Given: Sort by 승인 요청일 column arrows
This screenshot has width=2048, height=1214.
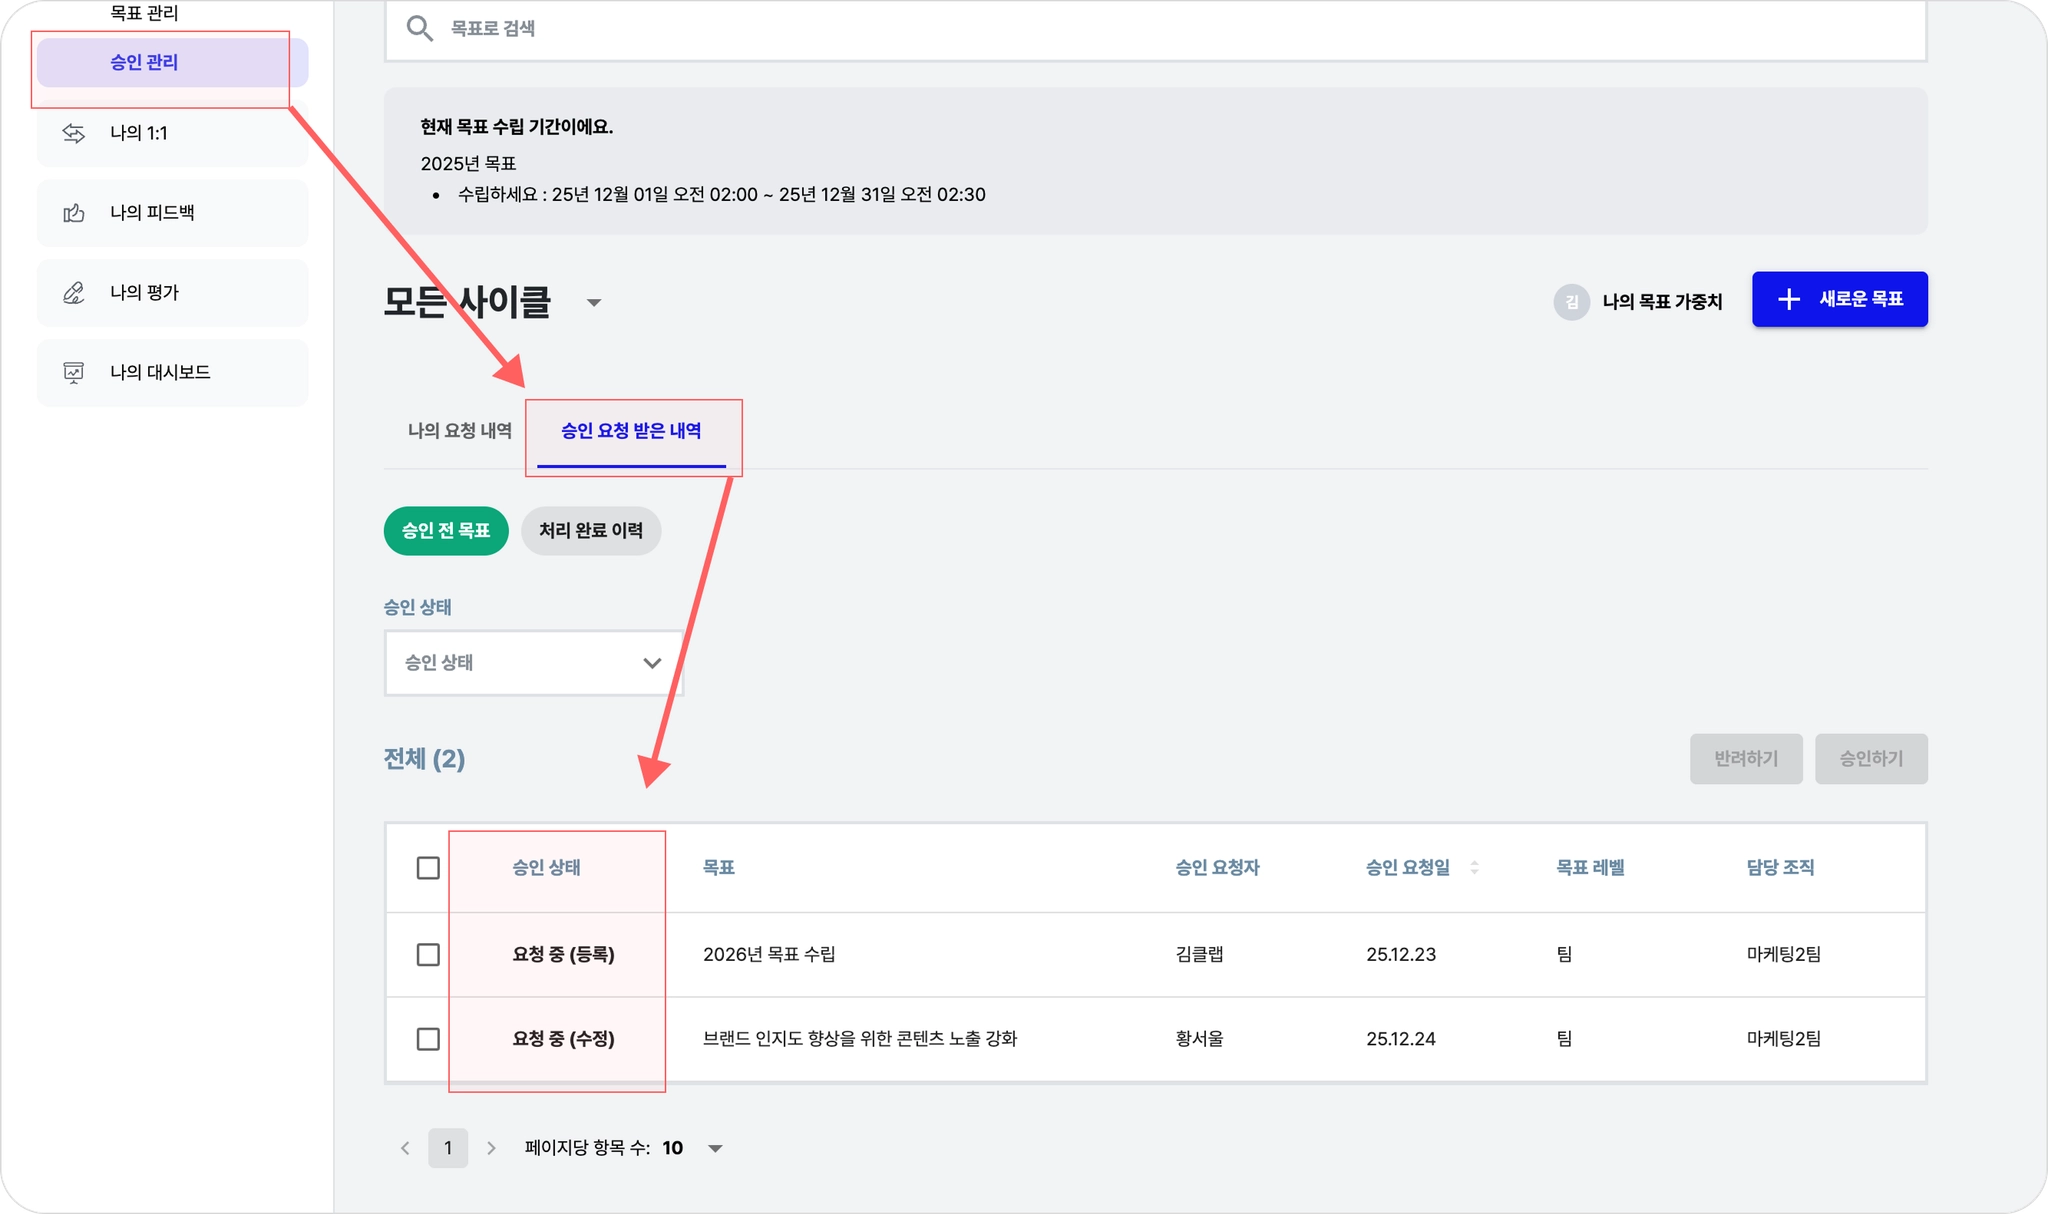Looking at the screenshot, I should tap(1474, 868).
